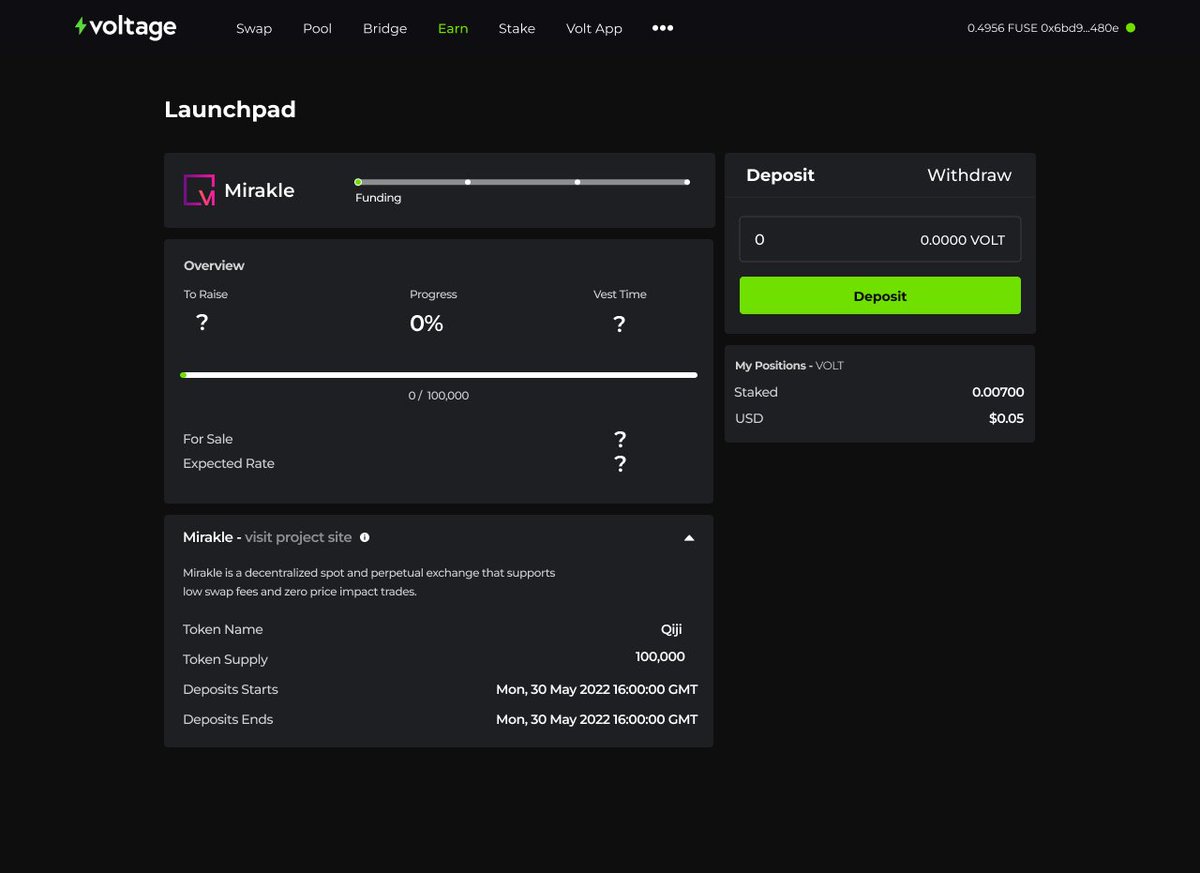Click the To Raise label

[x=206, y=294]
